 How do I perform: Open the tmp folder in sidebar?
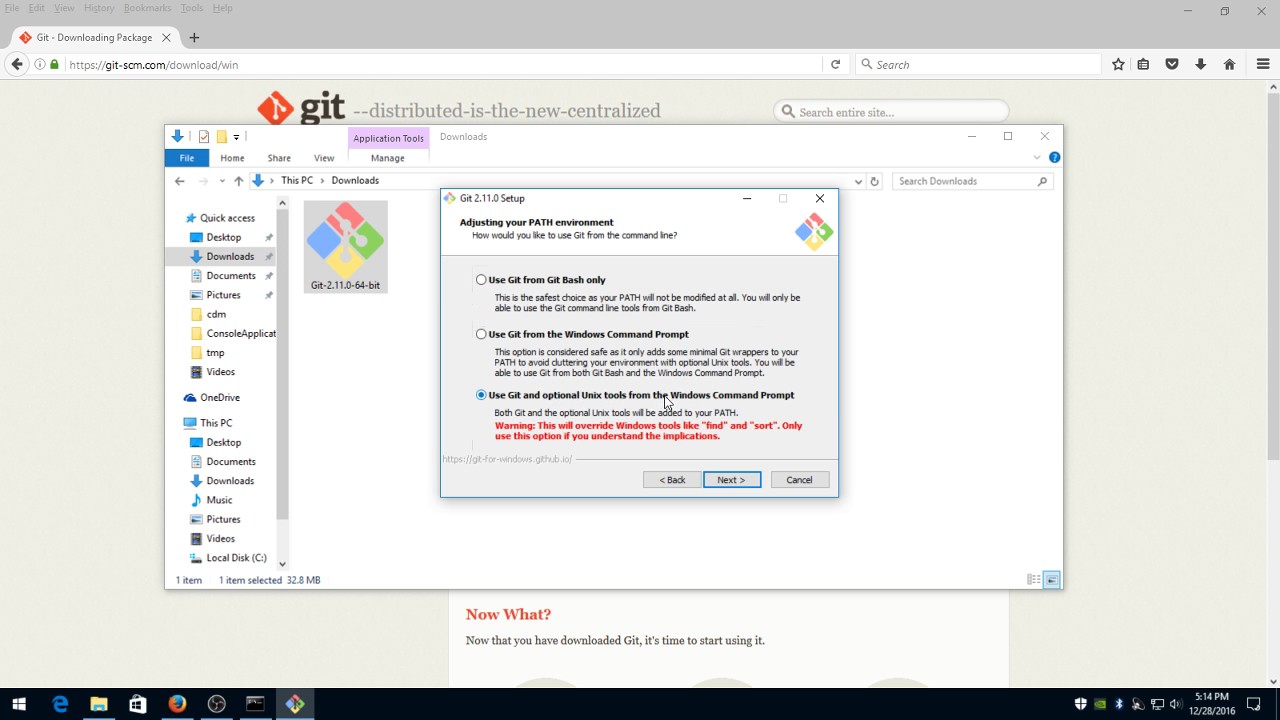[x=215, y=353]
